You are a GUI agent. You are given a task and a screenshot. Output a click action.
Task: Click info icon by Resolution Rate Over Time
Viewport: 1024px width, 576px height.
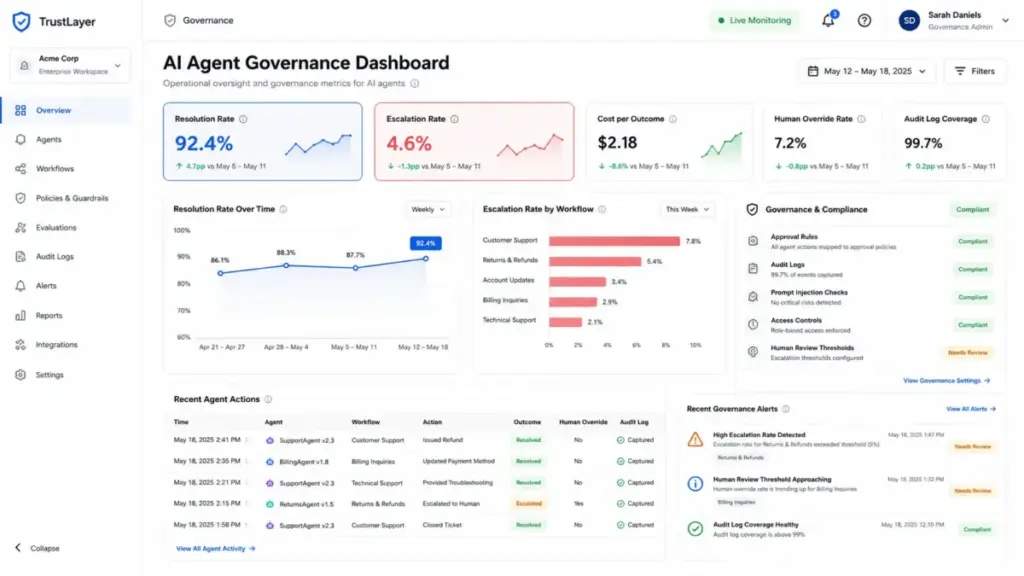pyautogui.click(x=283, y=209)
